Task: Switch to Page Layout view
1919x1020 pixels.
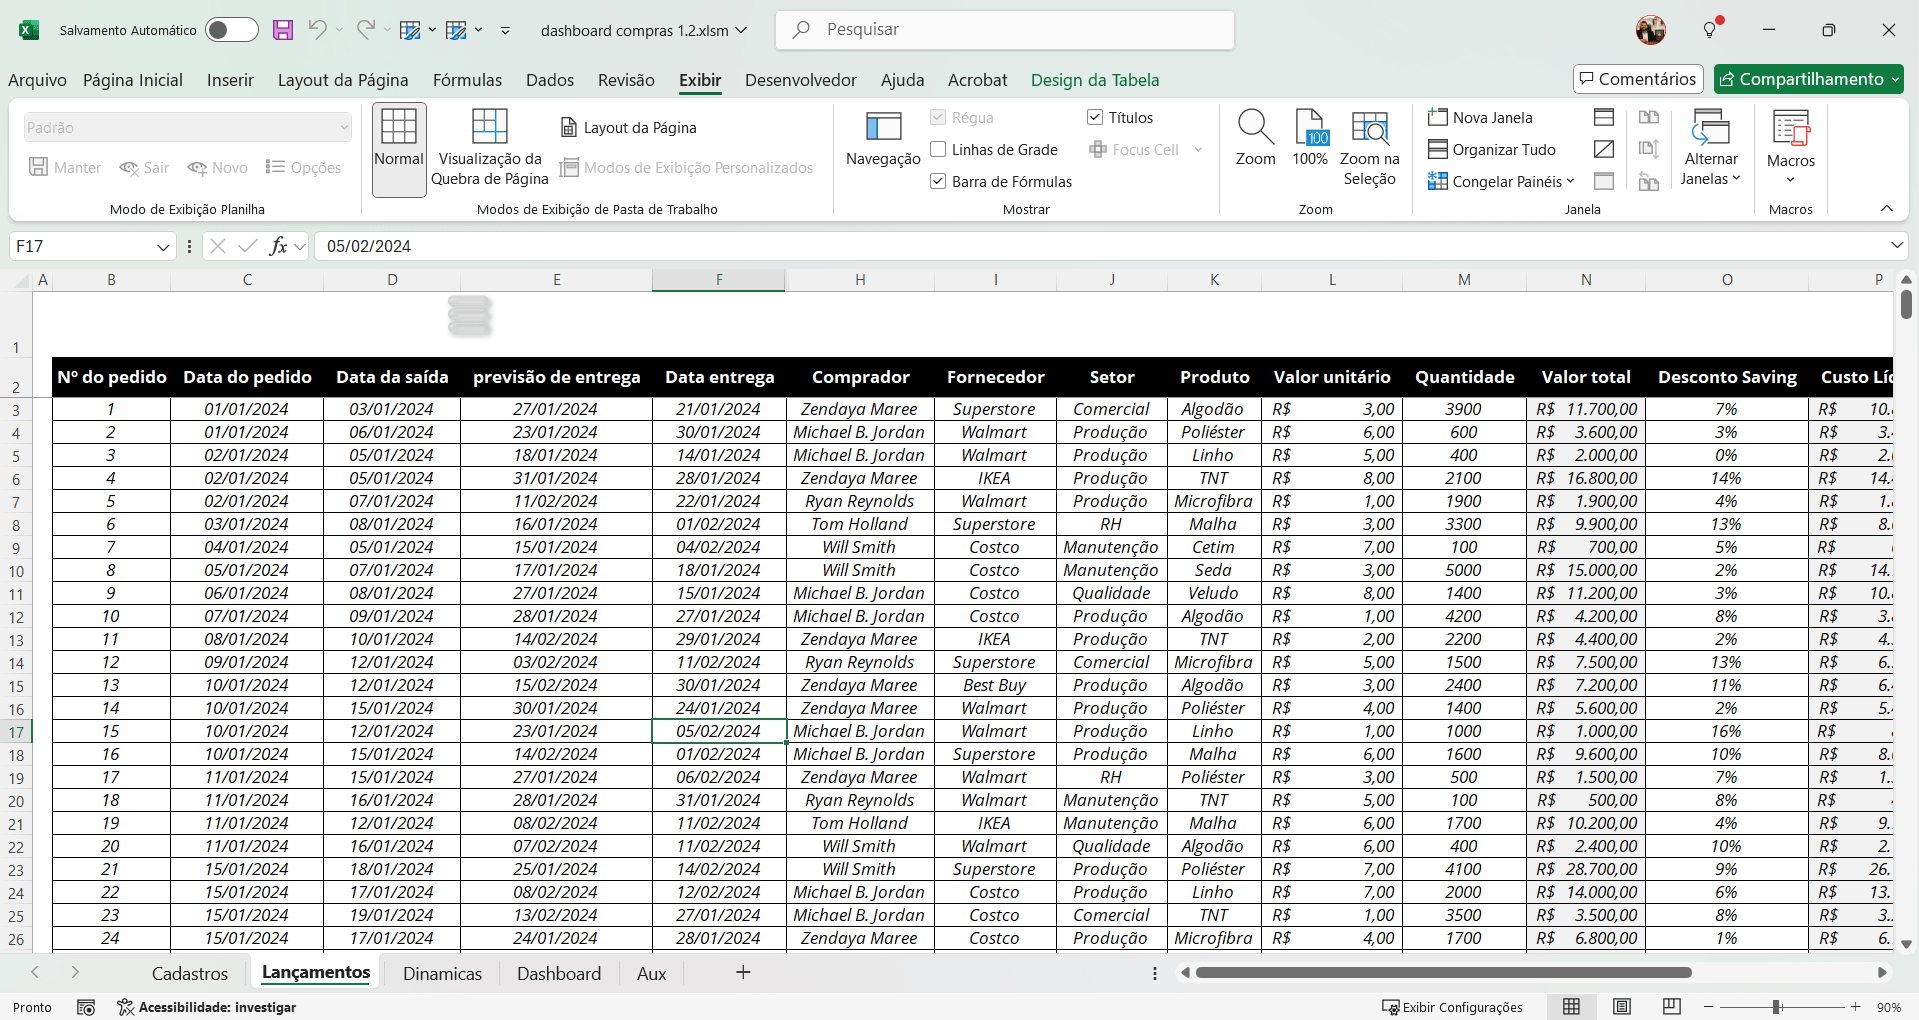Action: pos(628,127)
